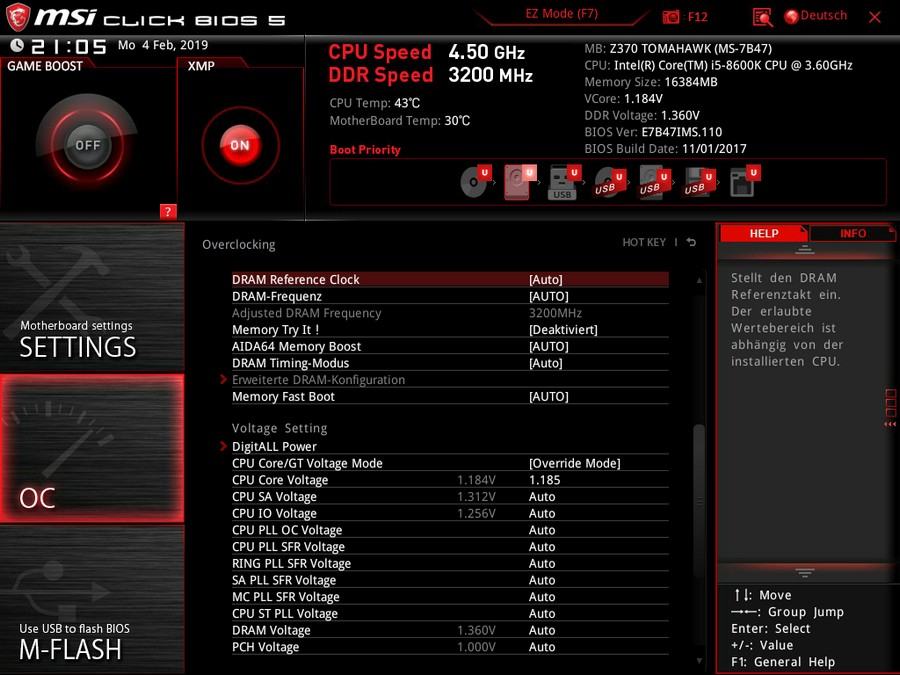Open Memory Fast Boot value dropdown
900x675 pixels.
tap(549, 396)
